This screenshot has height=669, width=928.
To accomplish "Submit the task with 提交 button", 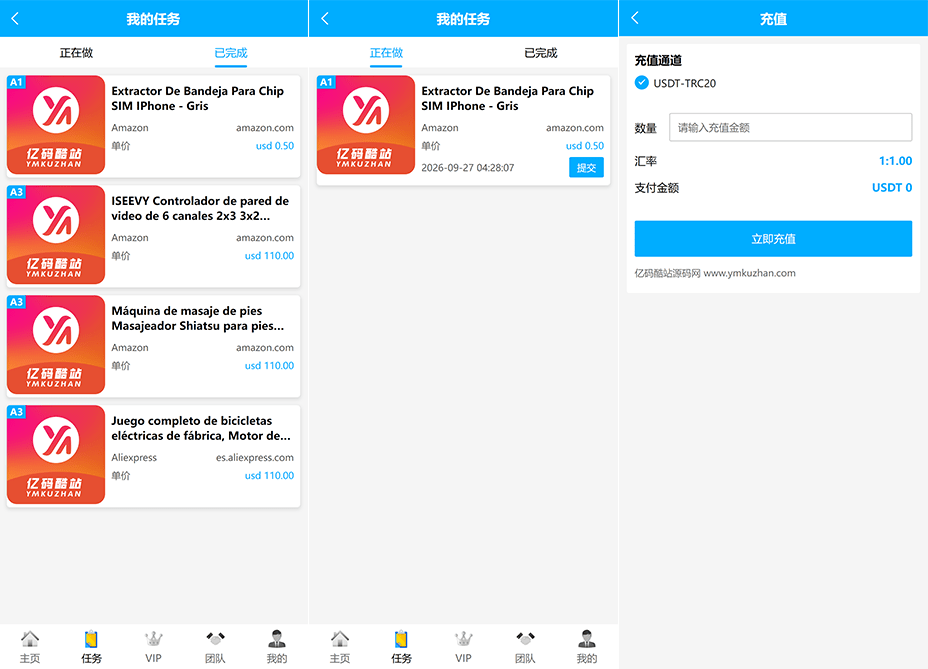I will 587,168.
